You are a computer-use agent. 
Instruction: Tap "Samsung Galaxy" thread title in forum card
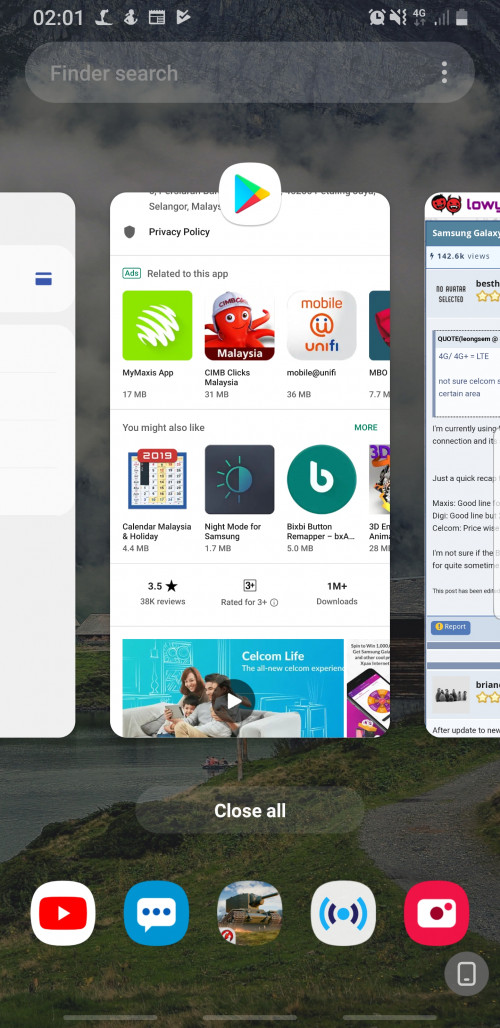466,233
